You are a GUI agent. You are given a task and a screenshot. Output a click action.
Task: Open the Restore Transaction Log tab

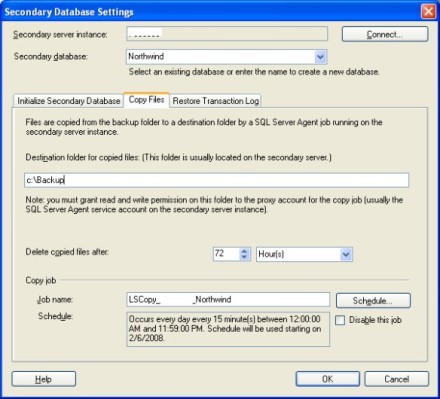click(216, 101)
